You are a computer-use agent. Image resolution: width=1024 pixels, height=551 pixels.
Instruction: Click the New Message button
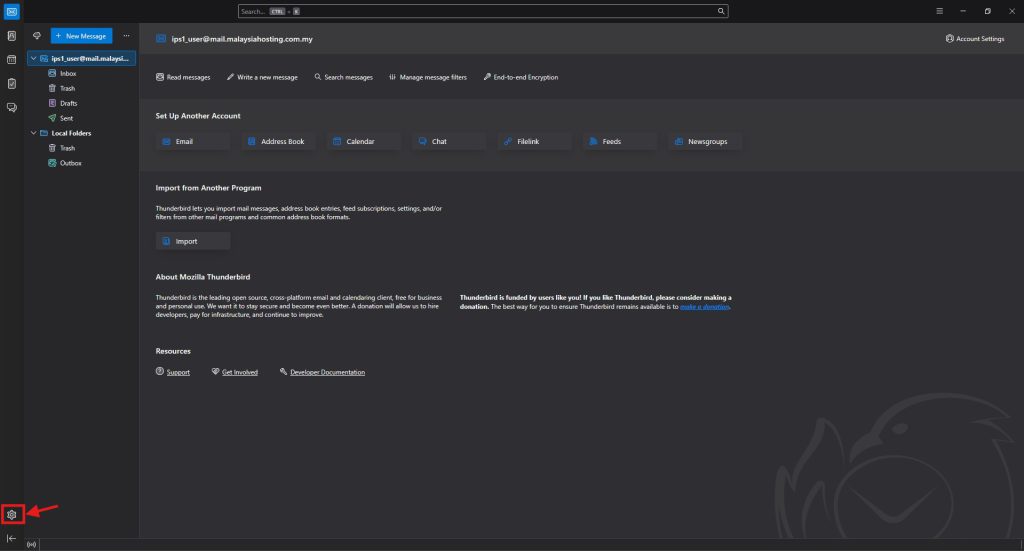81,36
